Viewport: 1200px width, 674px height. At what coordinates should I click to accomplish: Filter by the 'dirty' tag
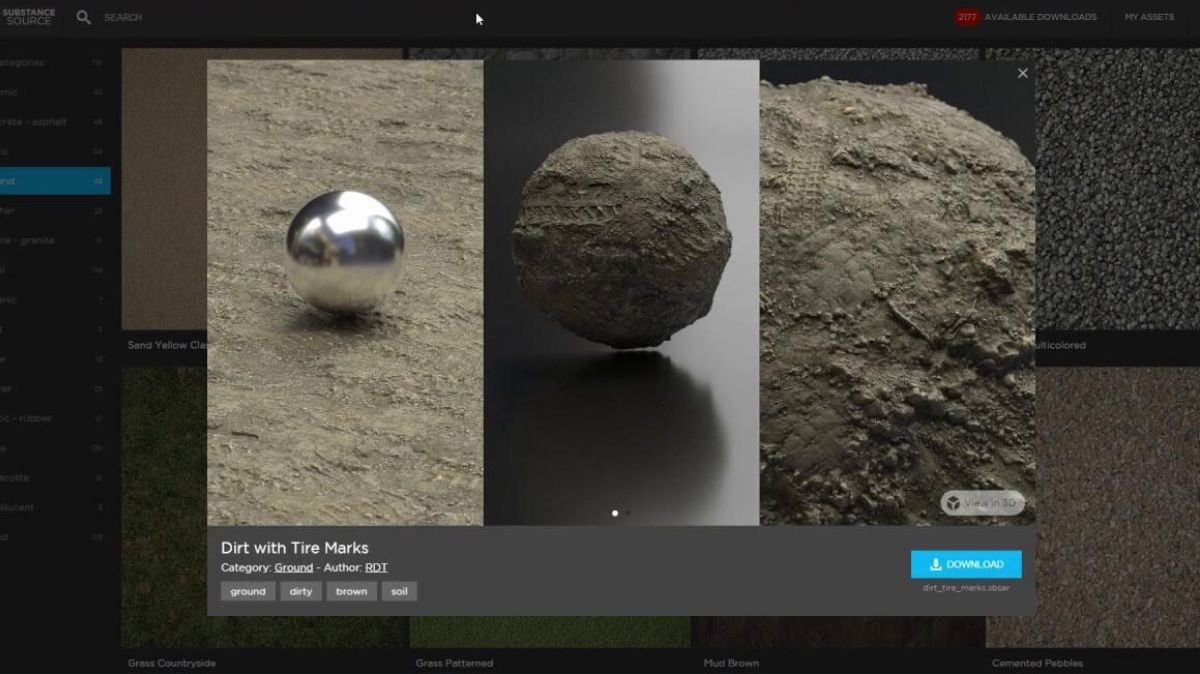click(301, 591)
